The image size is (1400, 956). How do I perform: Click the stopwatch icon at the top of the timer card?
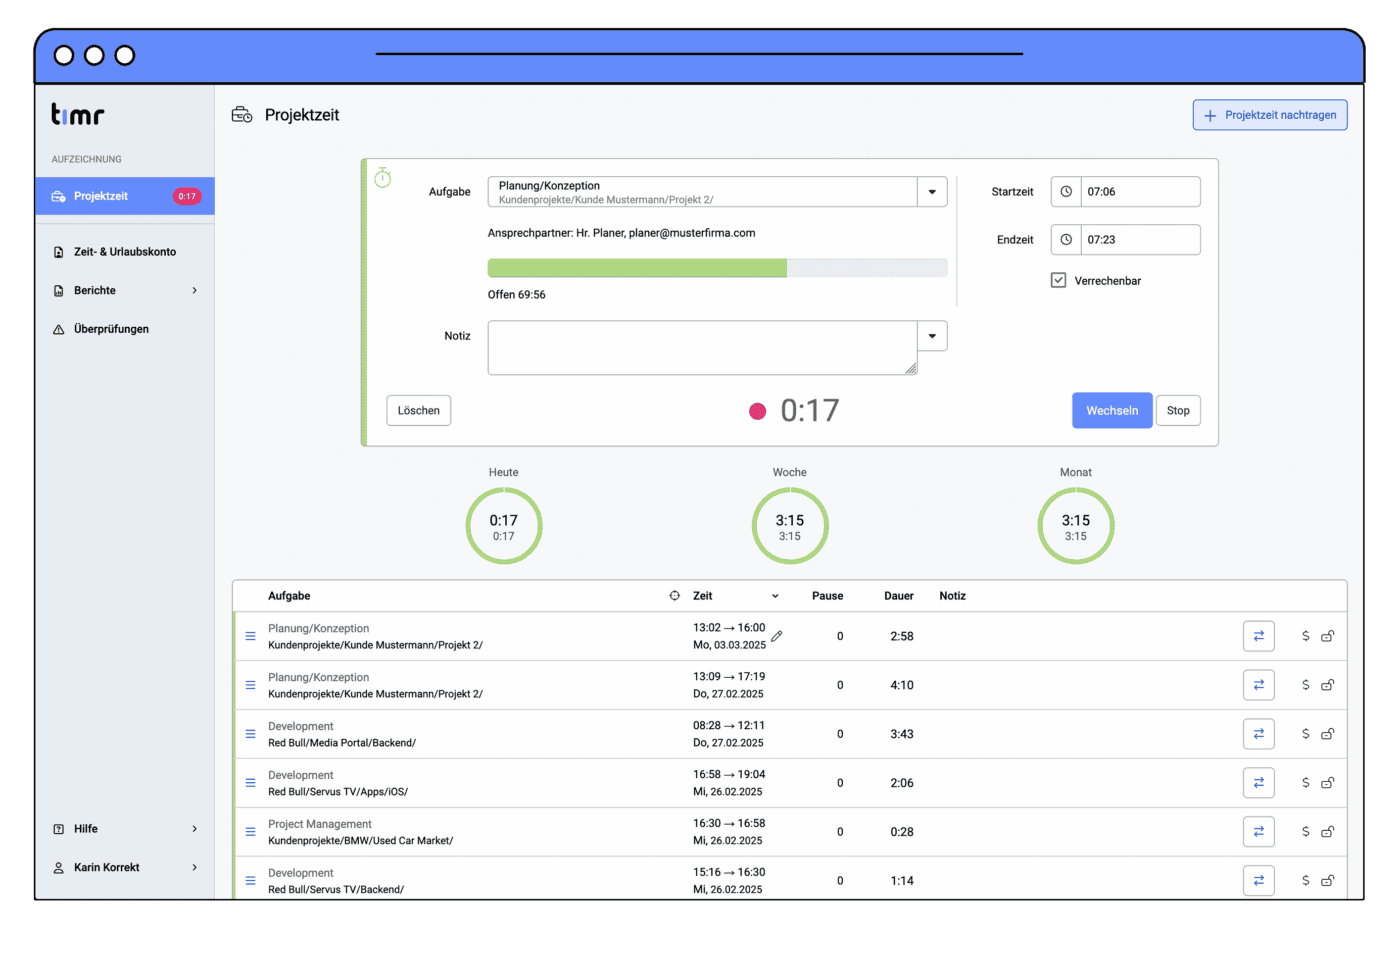pos(383,178)
